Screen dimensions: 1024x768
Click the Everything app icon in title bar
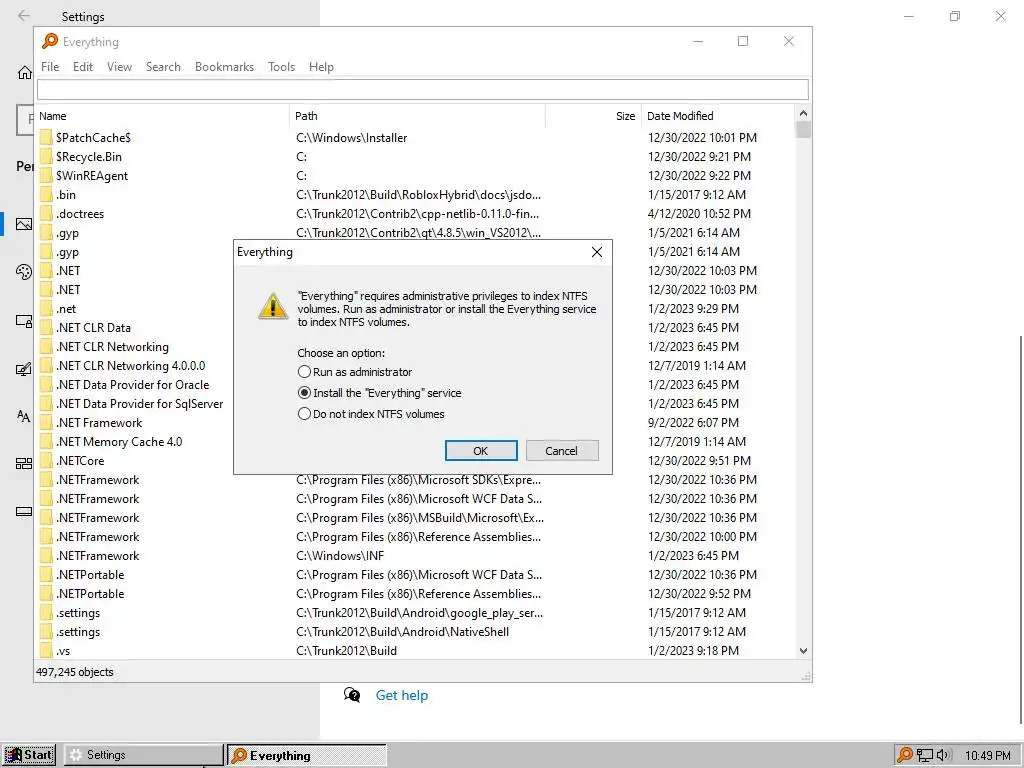50,41
